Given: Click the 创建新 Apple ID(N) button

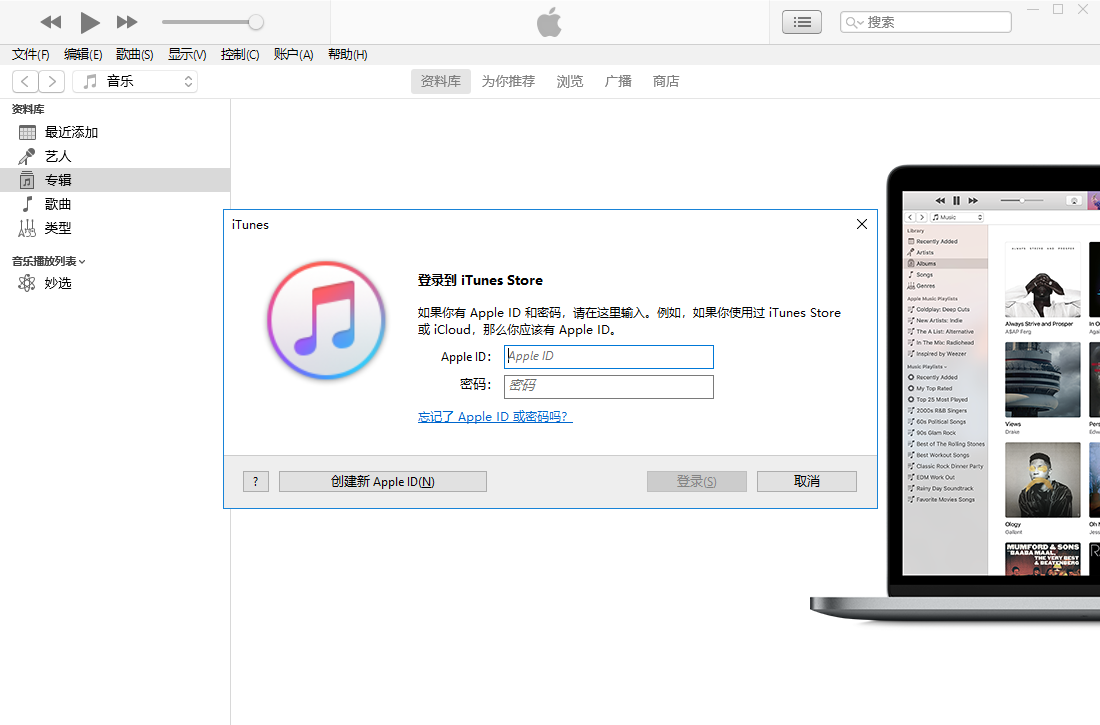Looking at the screenshot, I should coord(383,481).
